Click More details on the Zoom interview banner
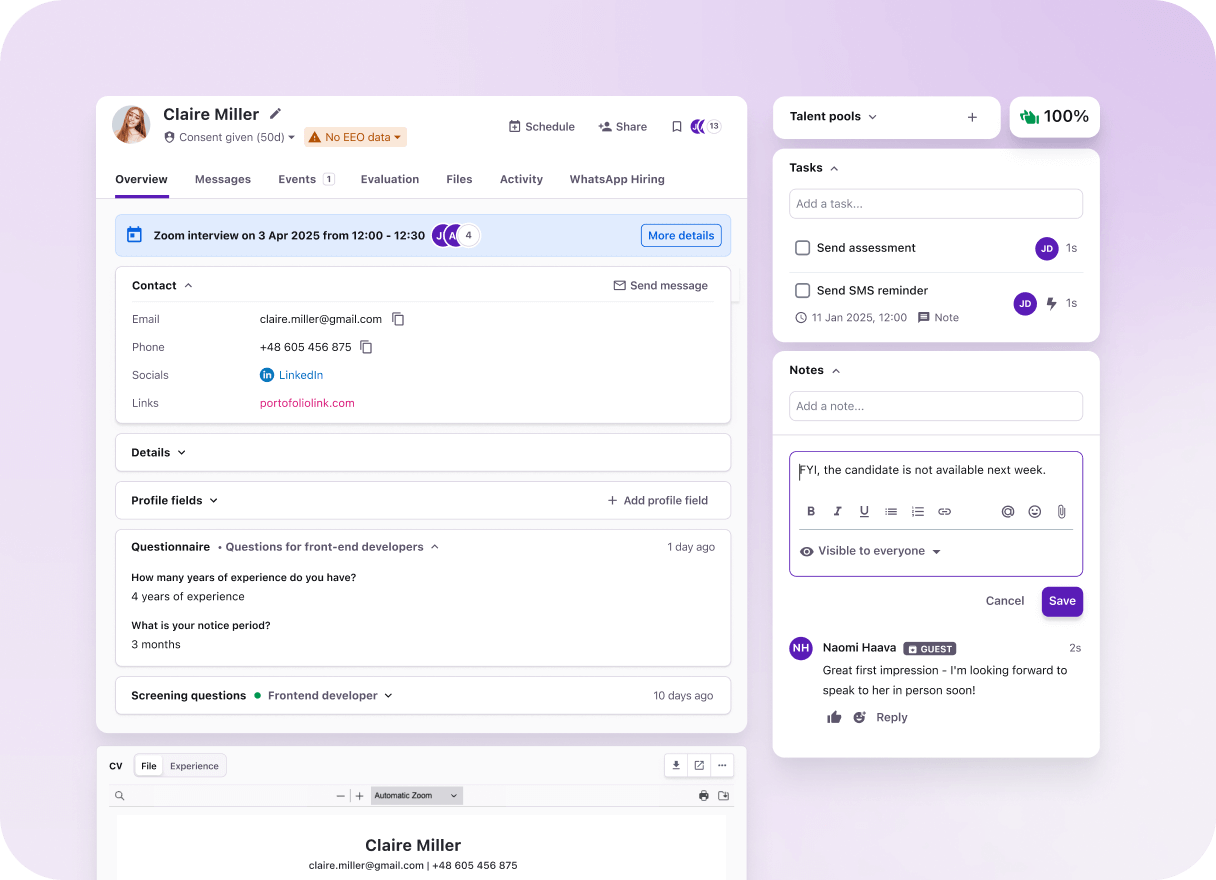Viewport: 1216px width, 880px height. click(681, 235)
